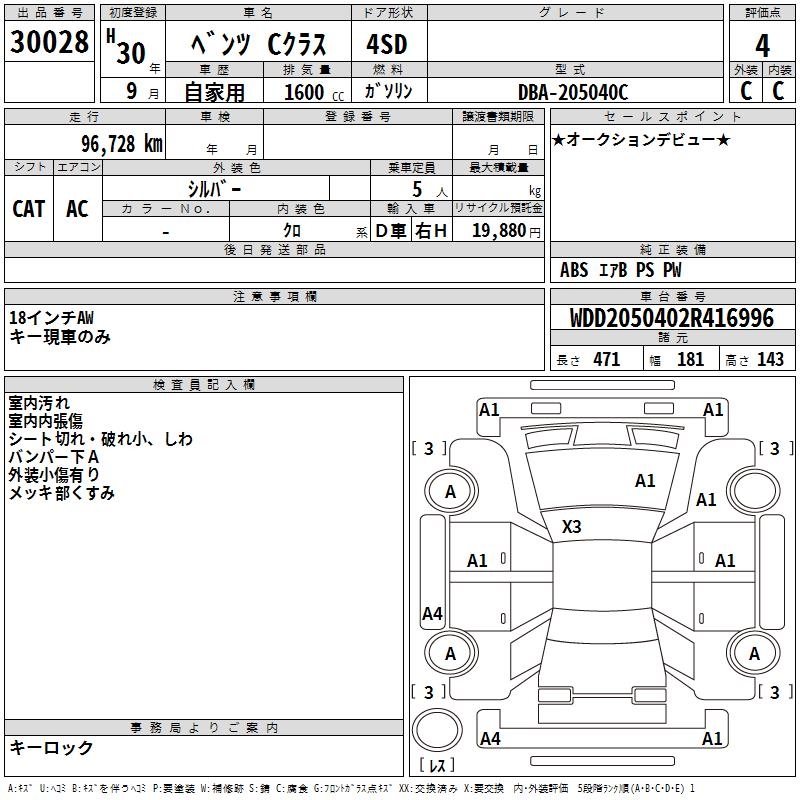Select inspector note 室内内張傷
The image size is (800, 800).
tap(45, 420)
